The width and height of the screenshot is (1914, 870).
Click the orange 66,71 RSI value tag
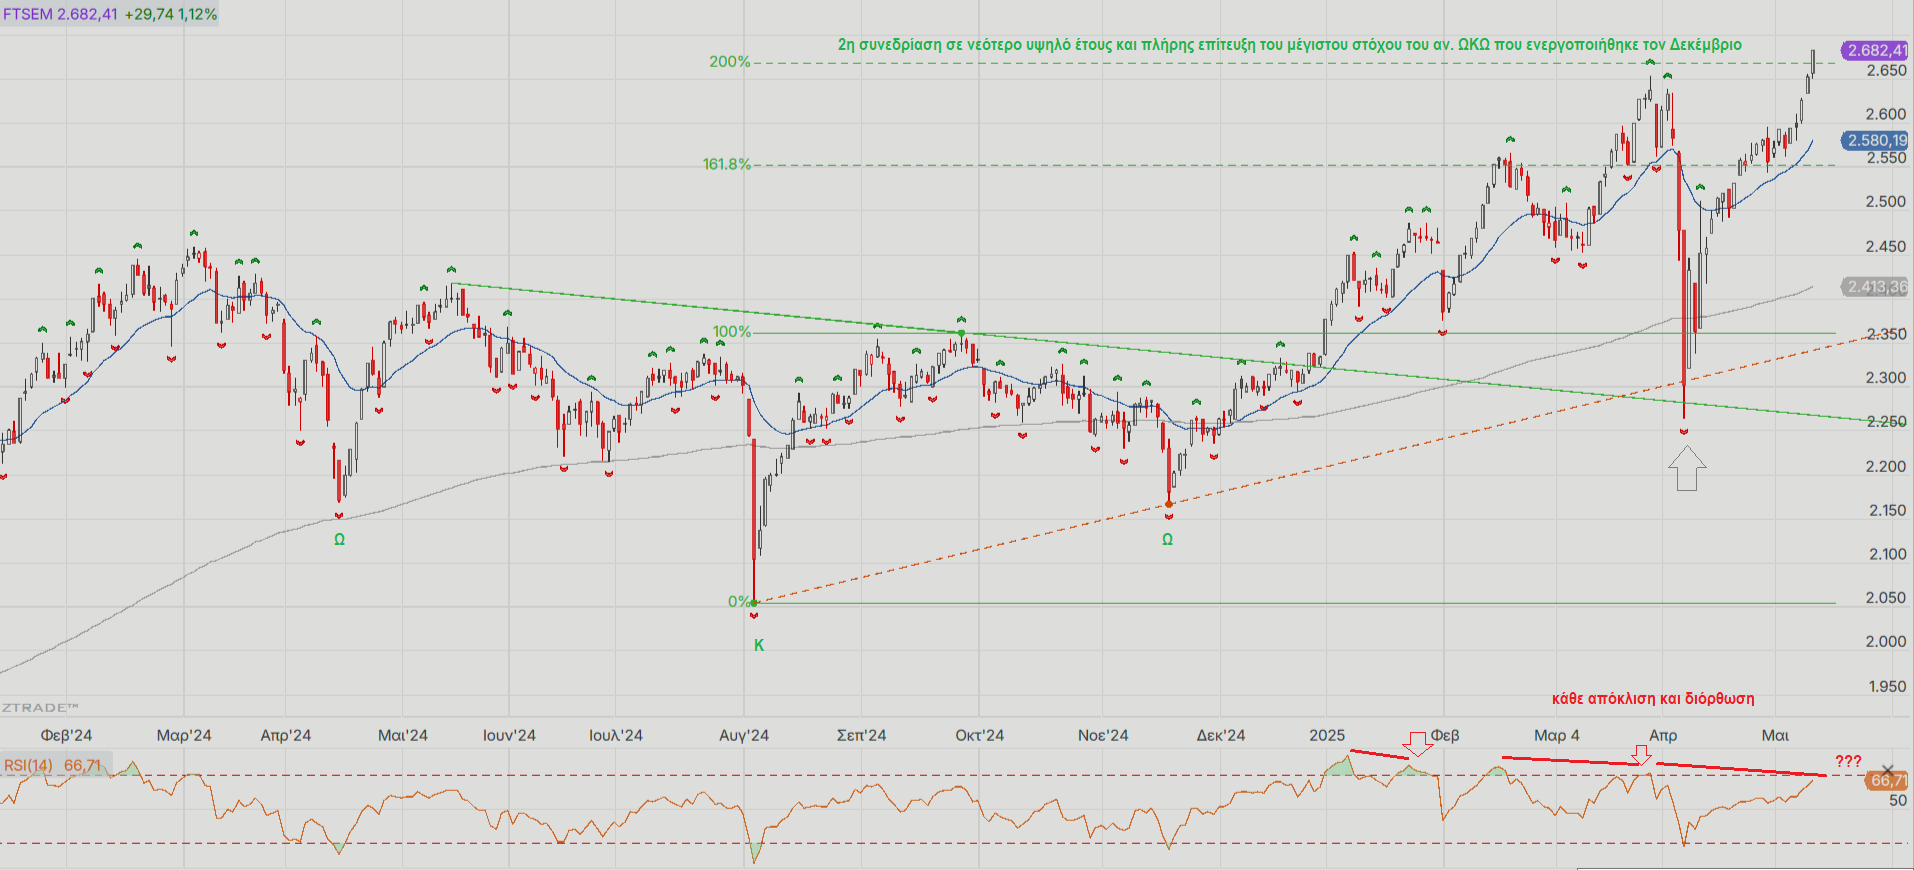[x=1887, y=780]
